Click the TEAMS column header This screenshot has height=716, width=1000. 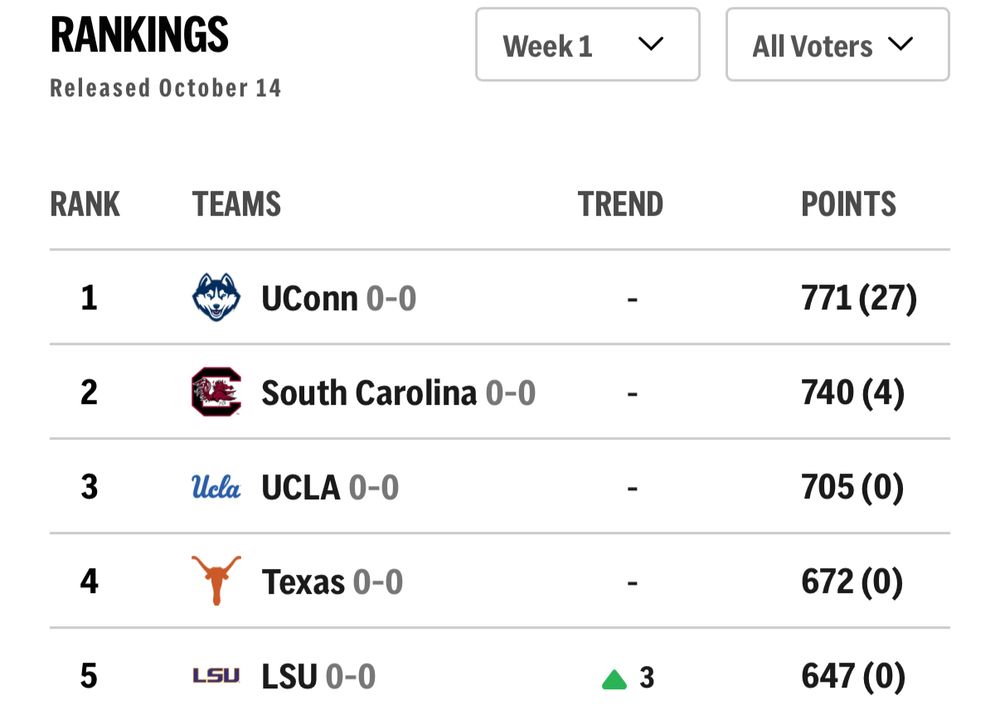point(236,204)
